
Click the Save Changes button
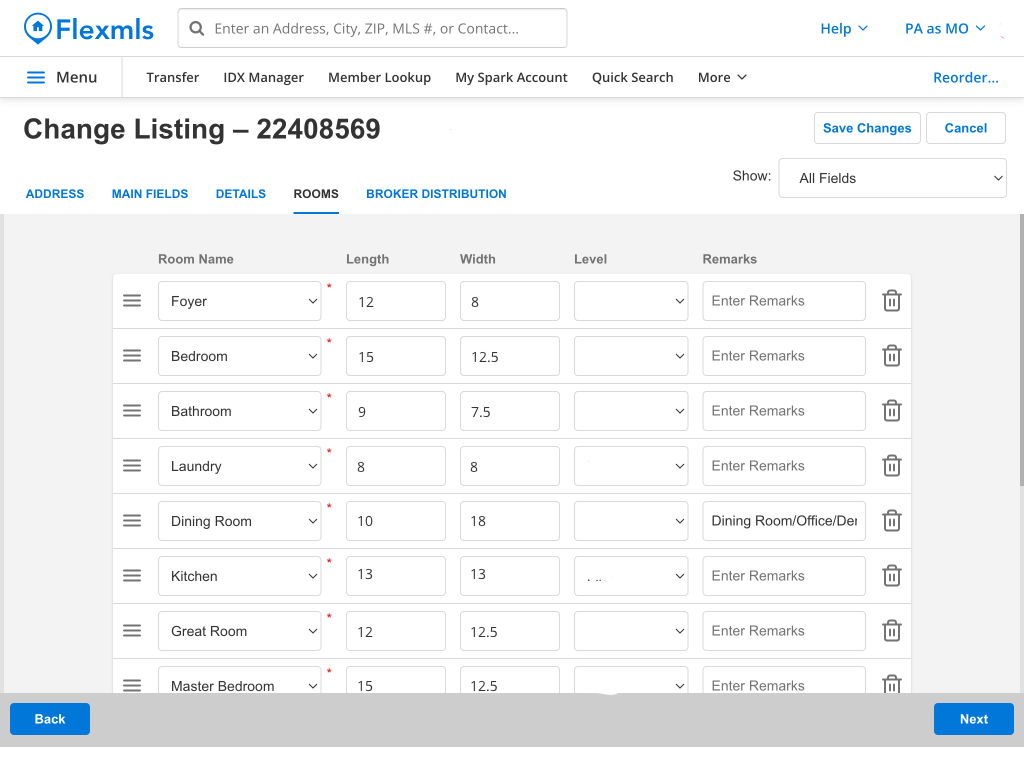click(x=867, y=128)
